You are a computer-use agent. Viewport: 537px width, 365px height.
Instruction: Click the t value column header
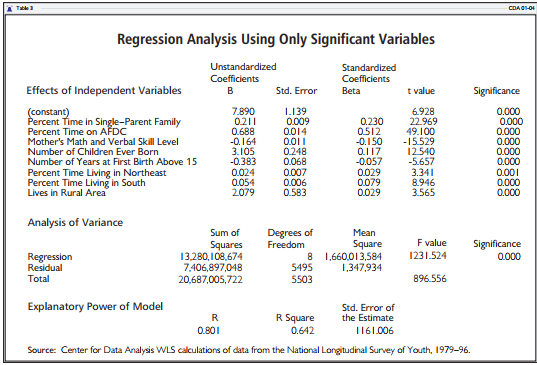pos(421,91)
